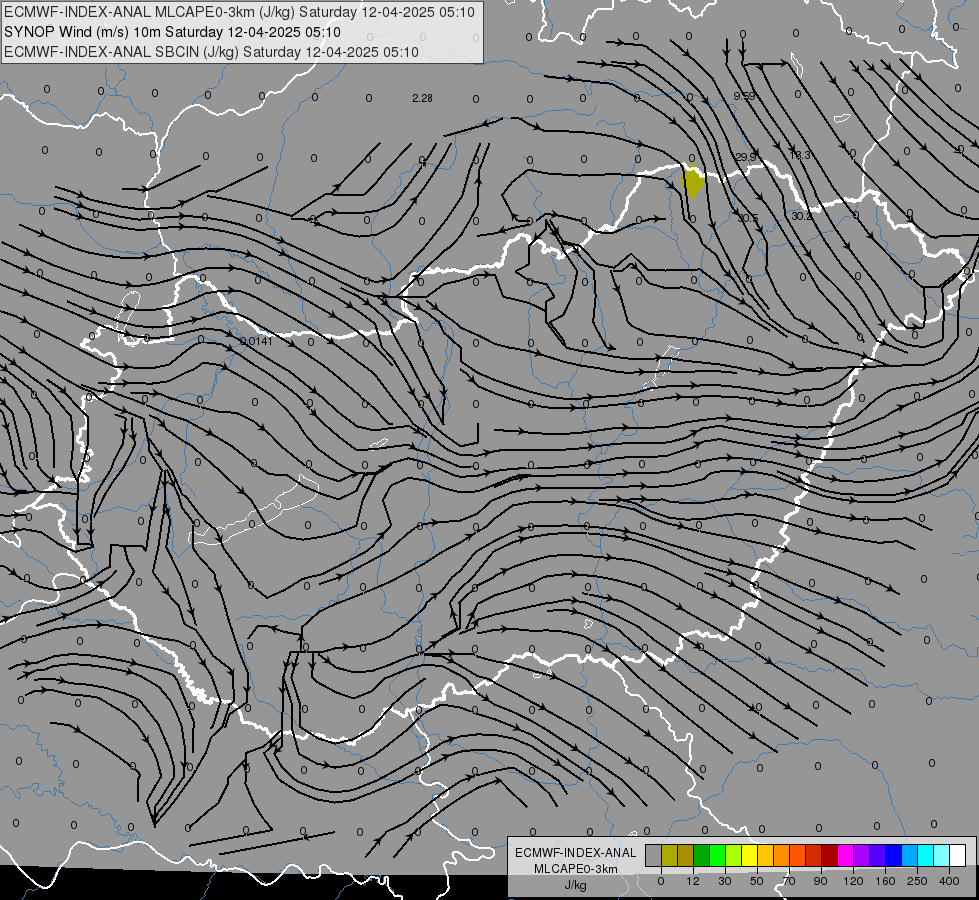Click the MLCAPE0-3km title line
979x900 pixels.
(239, 12)
